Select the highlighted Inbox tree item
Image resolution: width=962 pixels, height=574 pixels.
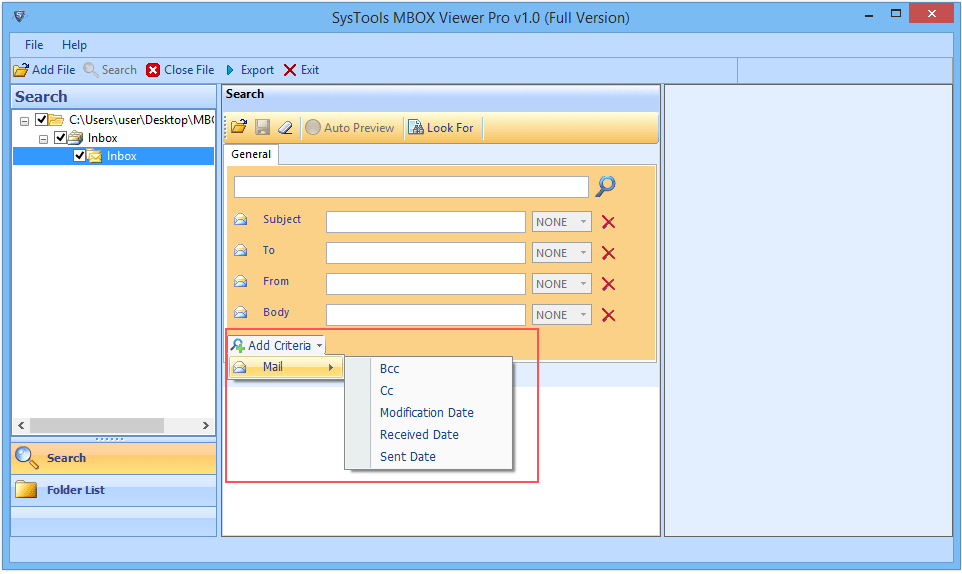(121, 156)
